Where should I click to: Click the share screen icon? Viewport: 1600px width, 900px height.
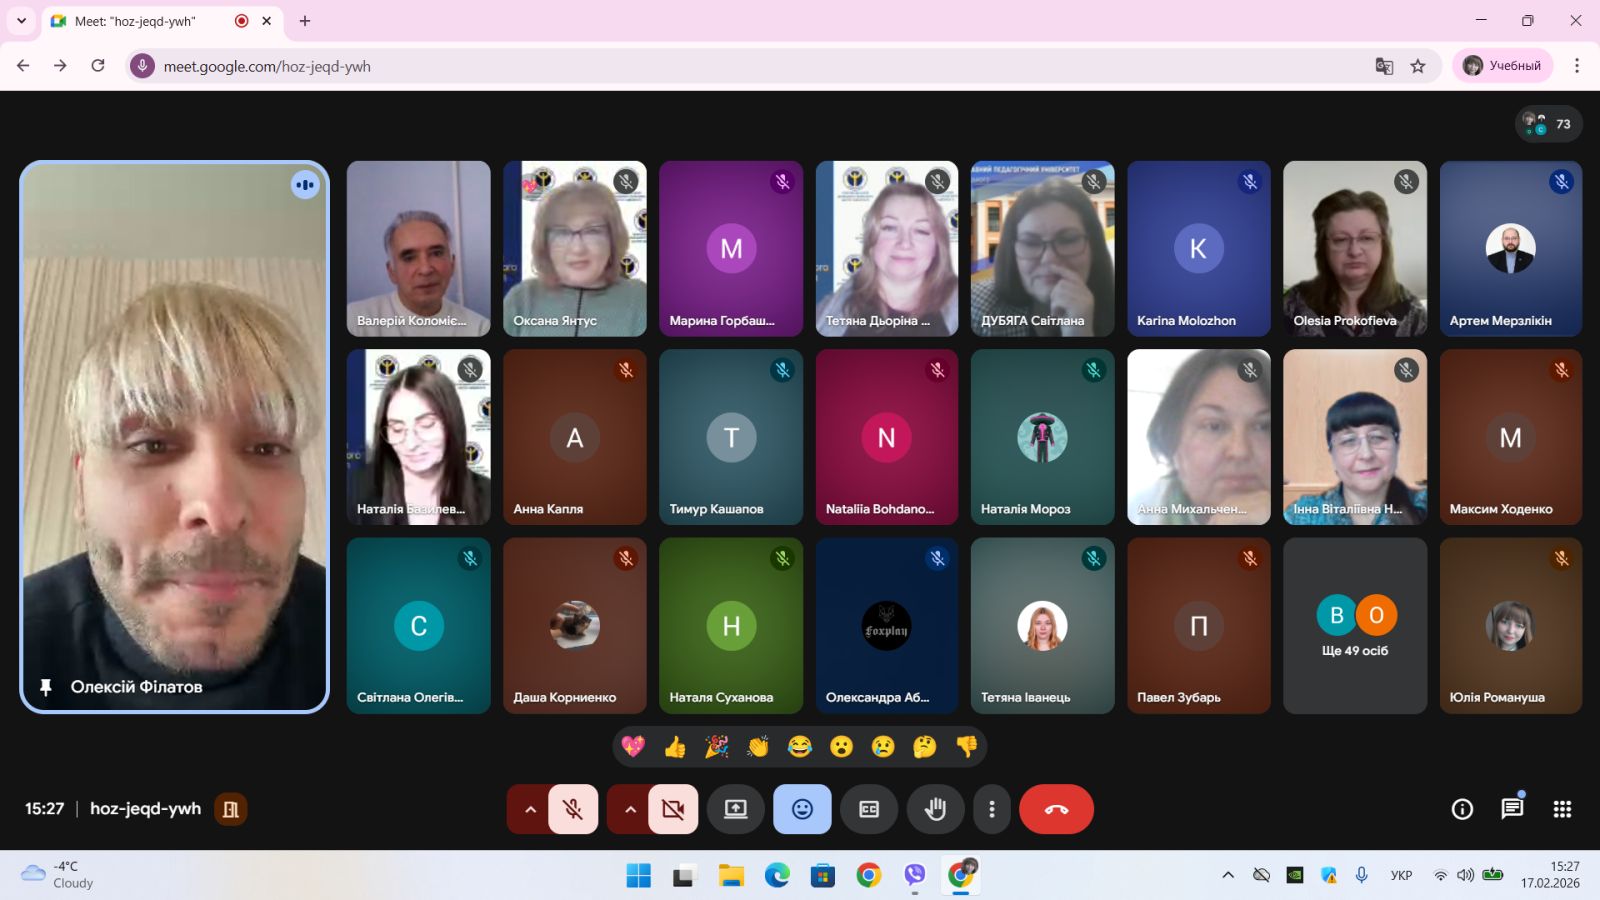coord(736,809)
